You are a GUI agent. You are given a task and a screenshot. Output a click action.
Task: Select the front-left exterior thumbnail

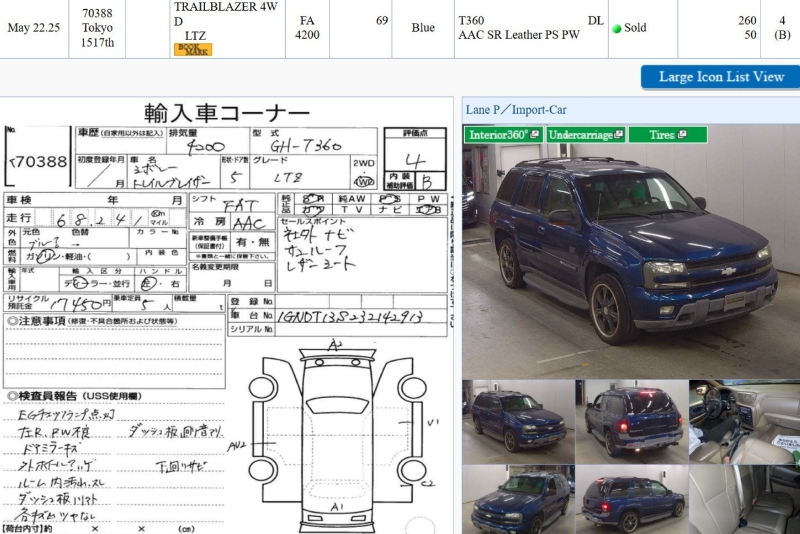click(x=517, y=421)
